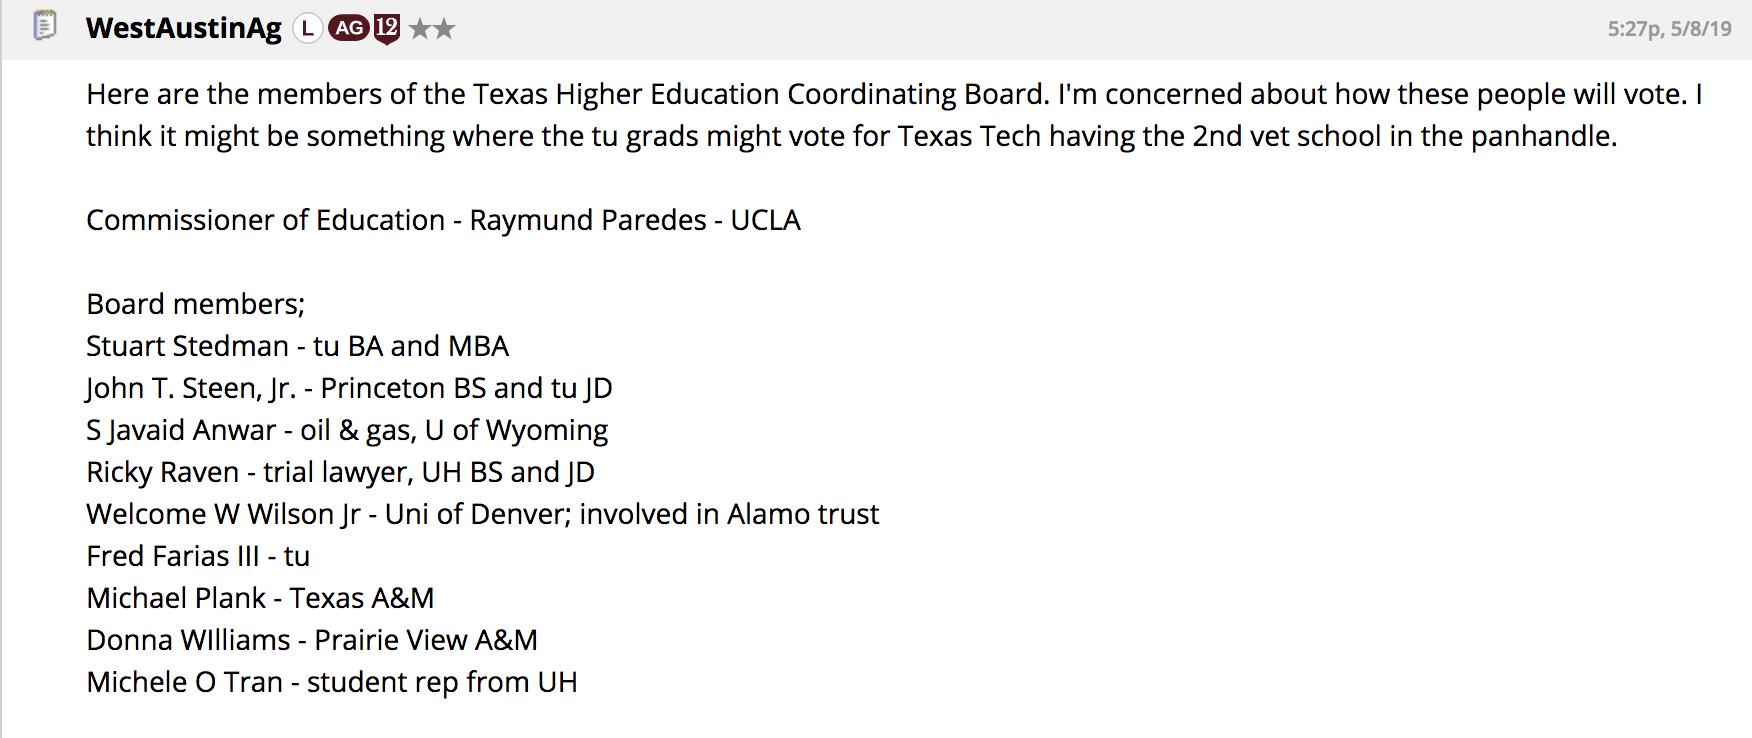Click the circular L badge icon
The height and width of the screenshot is (738, 1752).
click(307, 29)
